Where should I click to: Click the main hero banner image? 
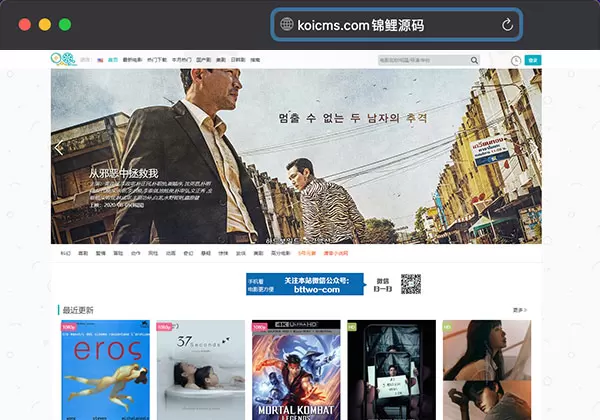(296, 156)
